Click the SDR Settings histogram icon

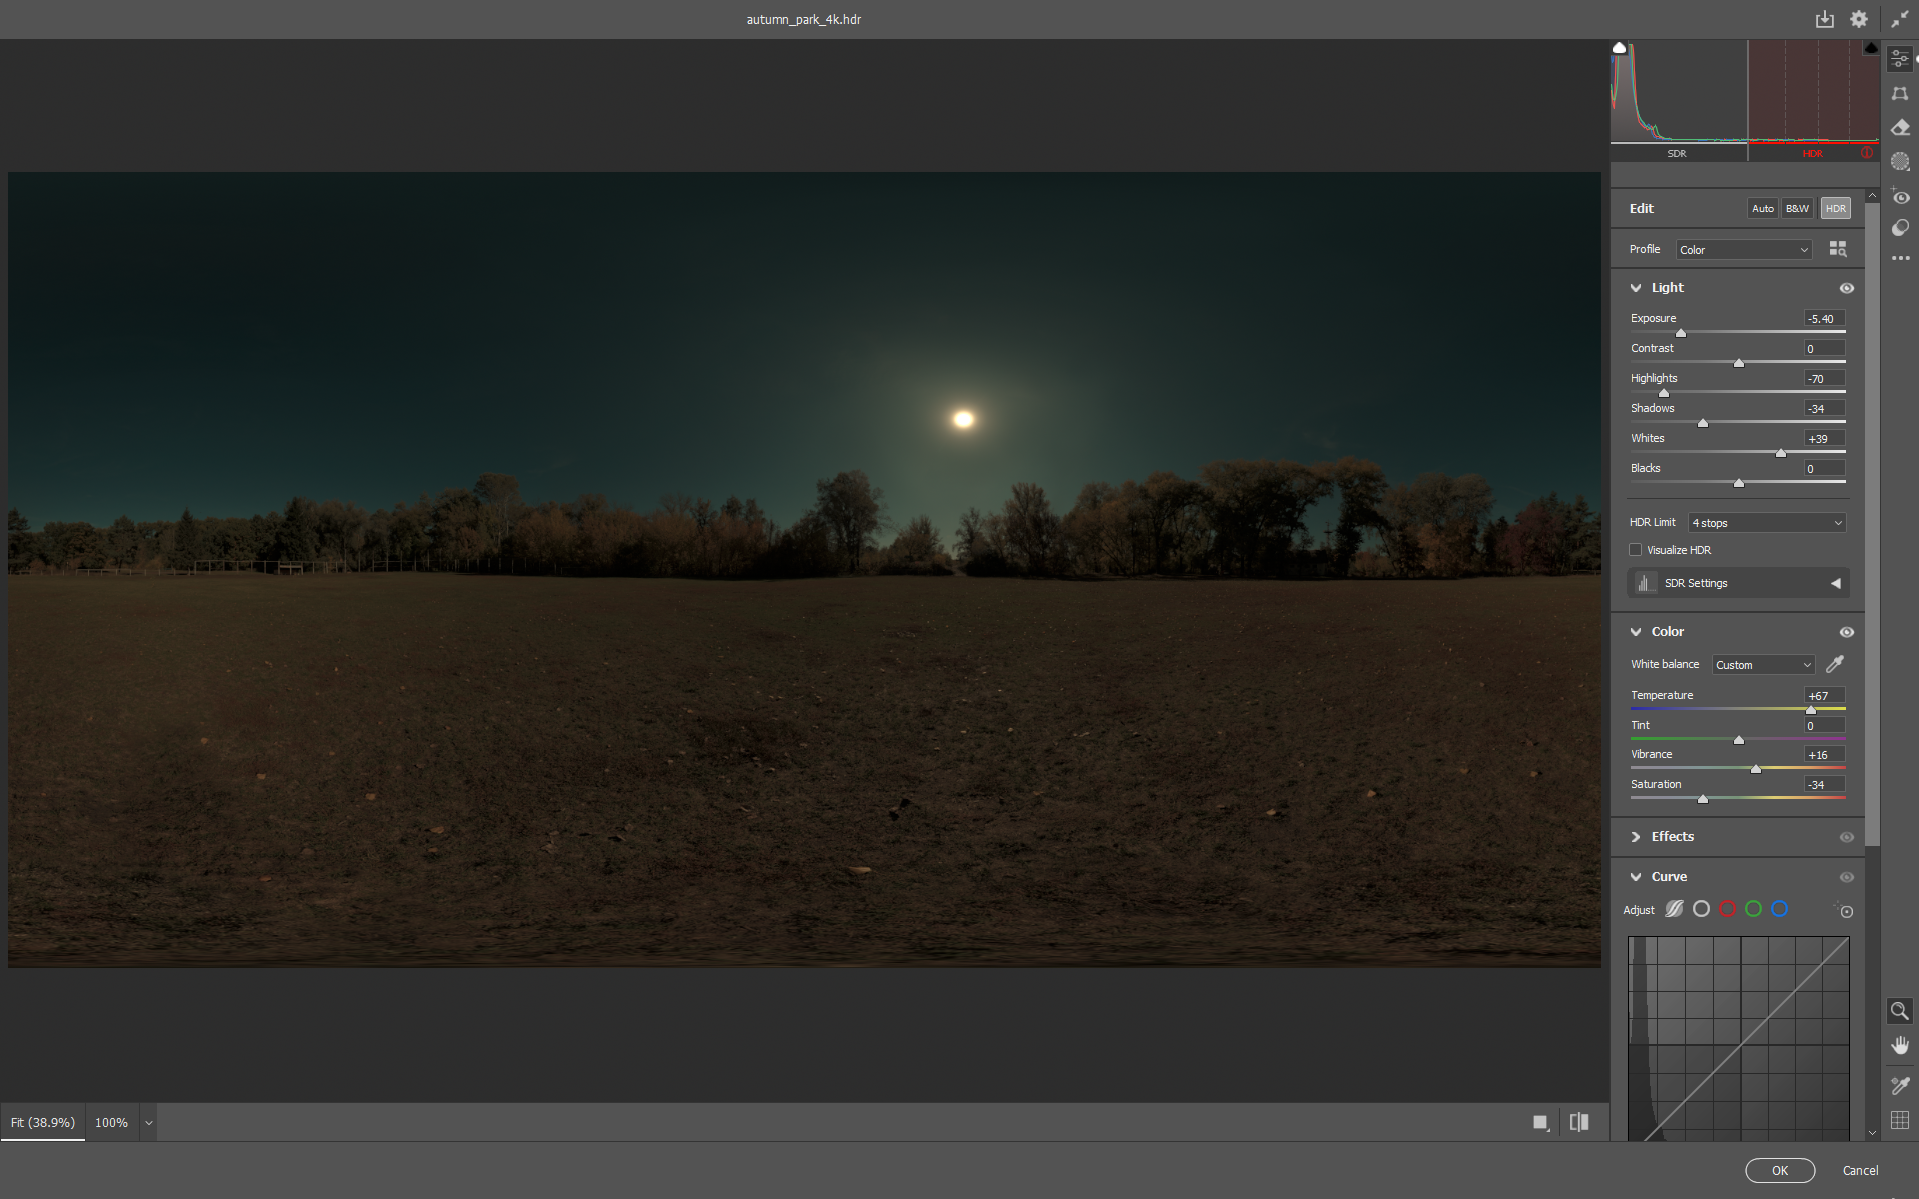pos(1645,583)
